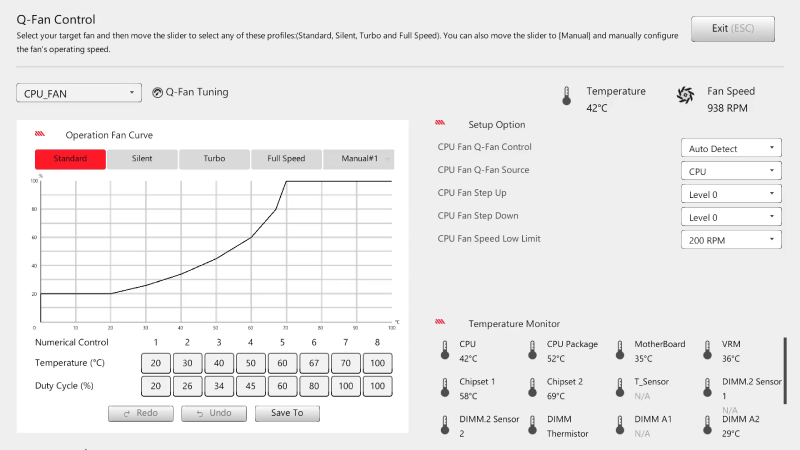Click the MotherBoard thermometer icon
This screenshot has width=800, height=450.
tap(620, 350)
